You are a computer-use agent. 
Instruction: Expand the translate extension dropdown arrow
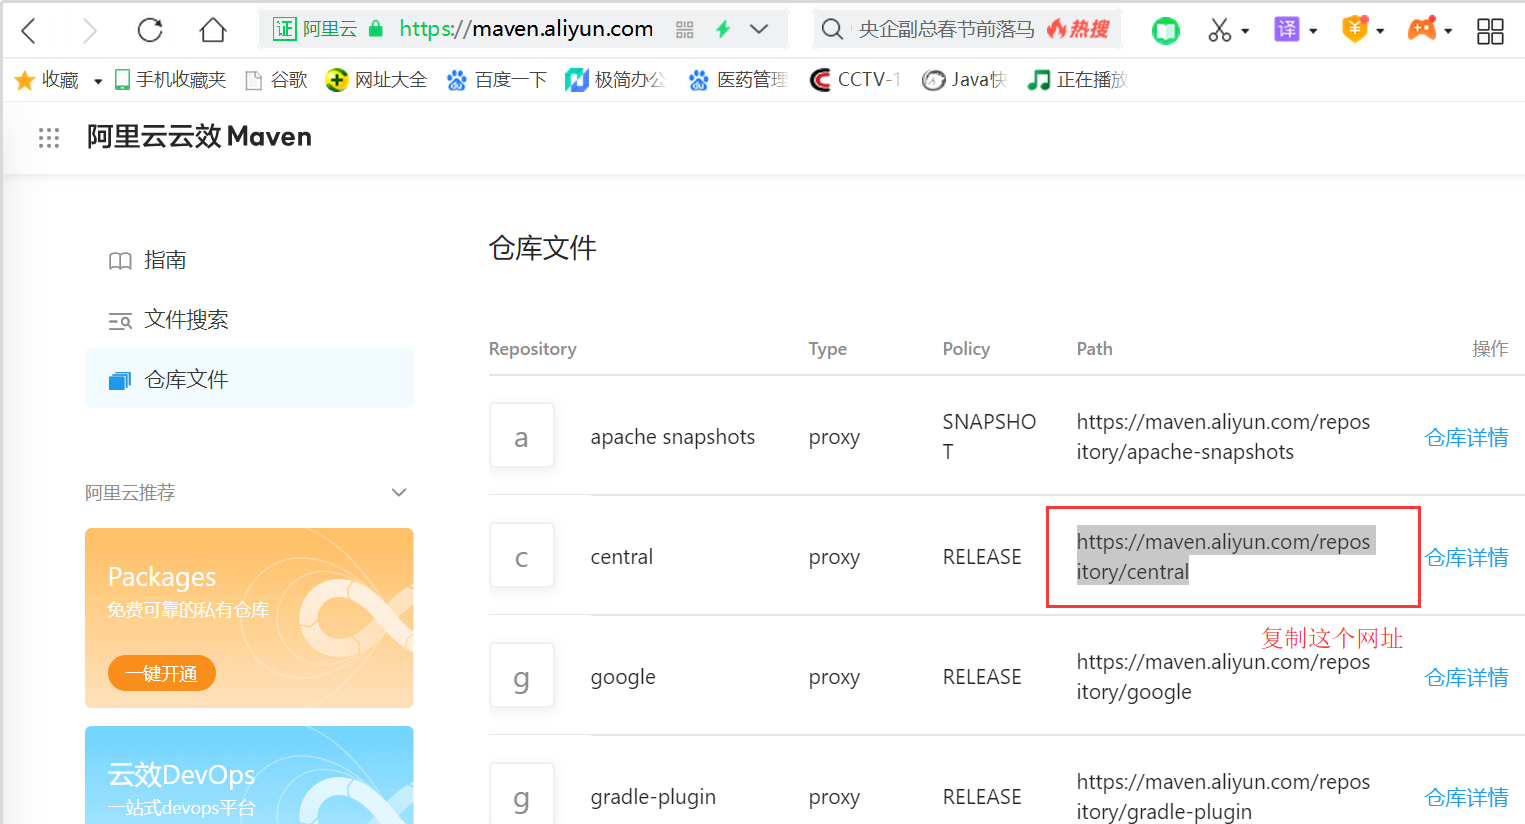pyautogui.click(x=1313, y=31)
